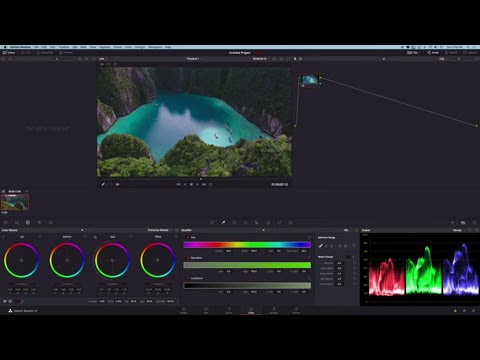Viewport: 480px width, 360px height.
Task: Open the Sizing palette icon
Action: [x=279, y=222]
